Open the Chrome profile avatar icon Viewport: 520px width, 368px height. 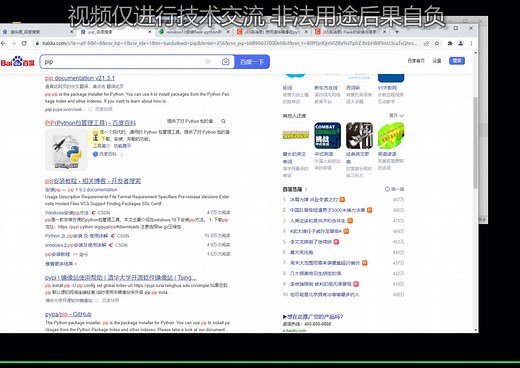pos(461,43)
